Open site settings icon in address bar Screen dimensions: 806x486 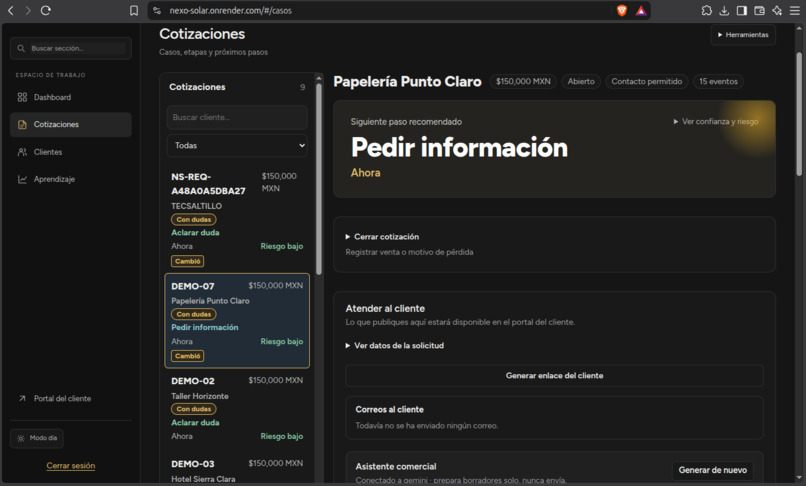pyautogui.click(x=157, y=10)
